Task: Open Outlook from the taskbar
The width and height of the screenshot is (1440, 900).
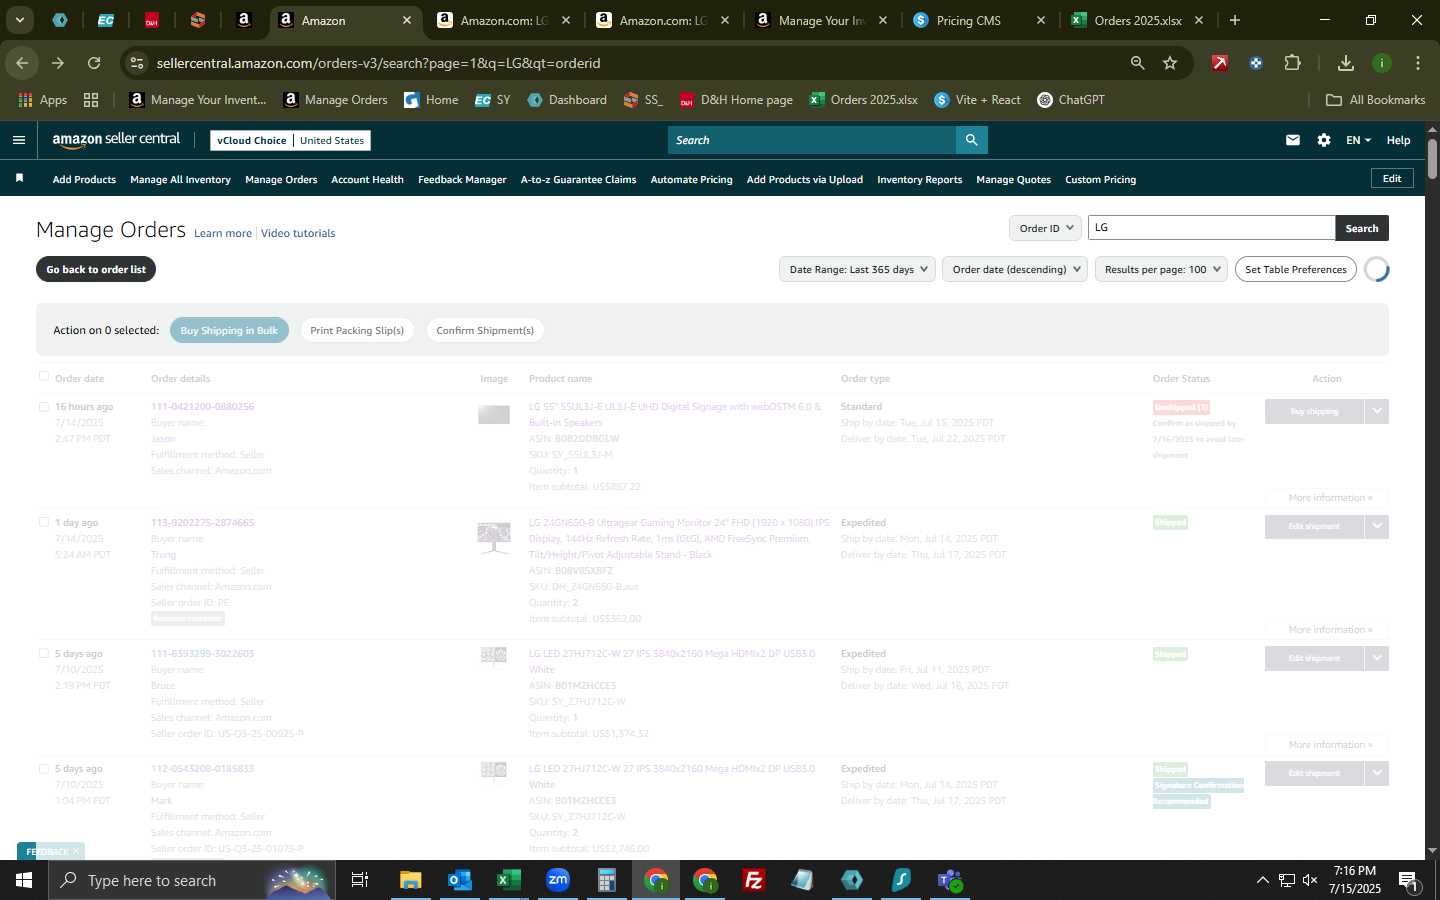Action: click(x=460, y=880)
